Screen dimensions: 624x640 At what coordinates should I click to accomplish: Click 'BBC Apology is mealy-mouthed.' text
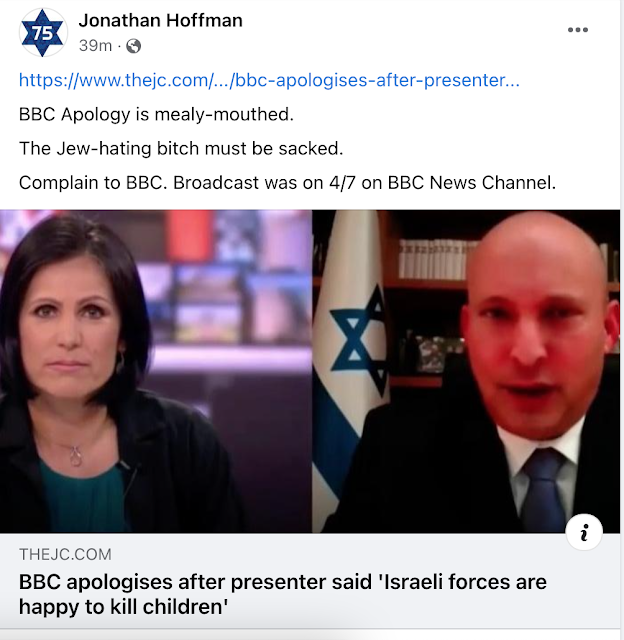click(x=156, y=114)
